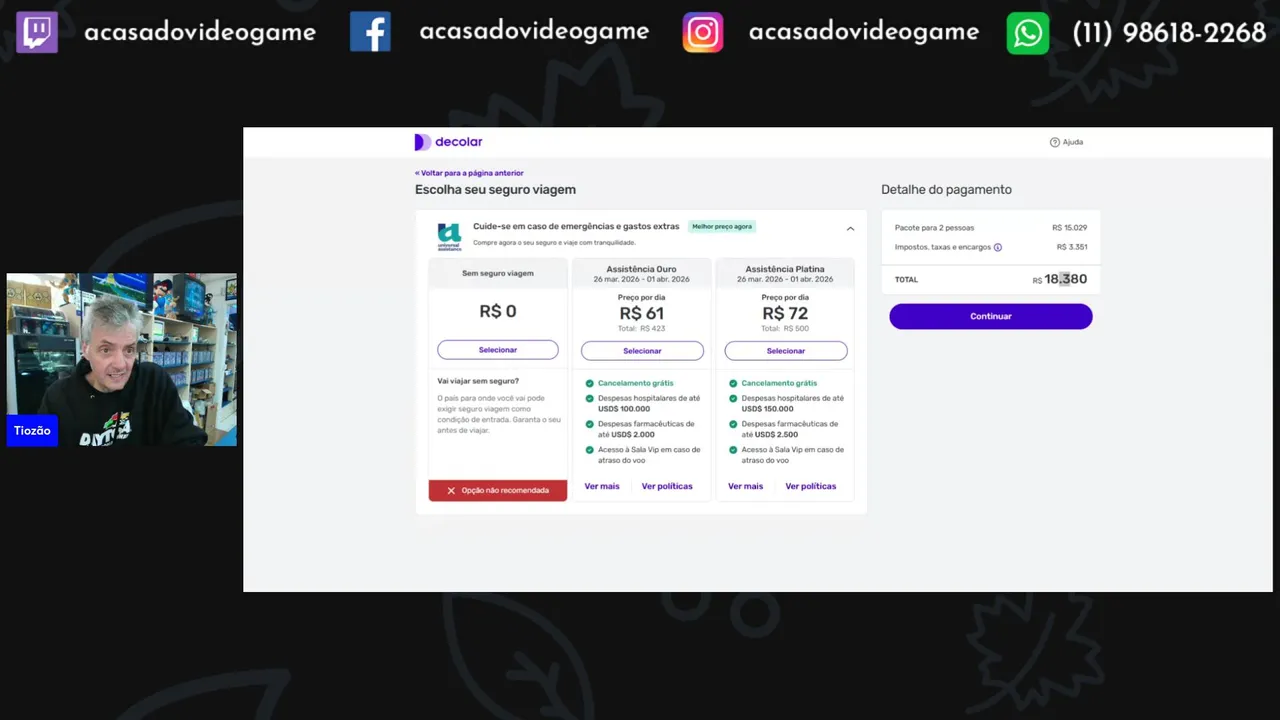The width and height of the screenshot is (1280, 720).
Task: Click the Twitch logo in the banner
Action: (37, 32)
